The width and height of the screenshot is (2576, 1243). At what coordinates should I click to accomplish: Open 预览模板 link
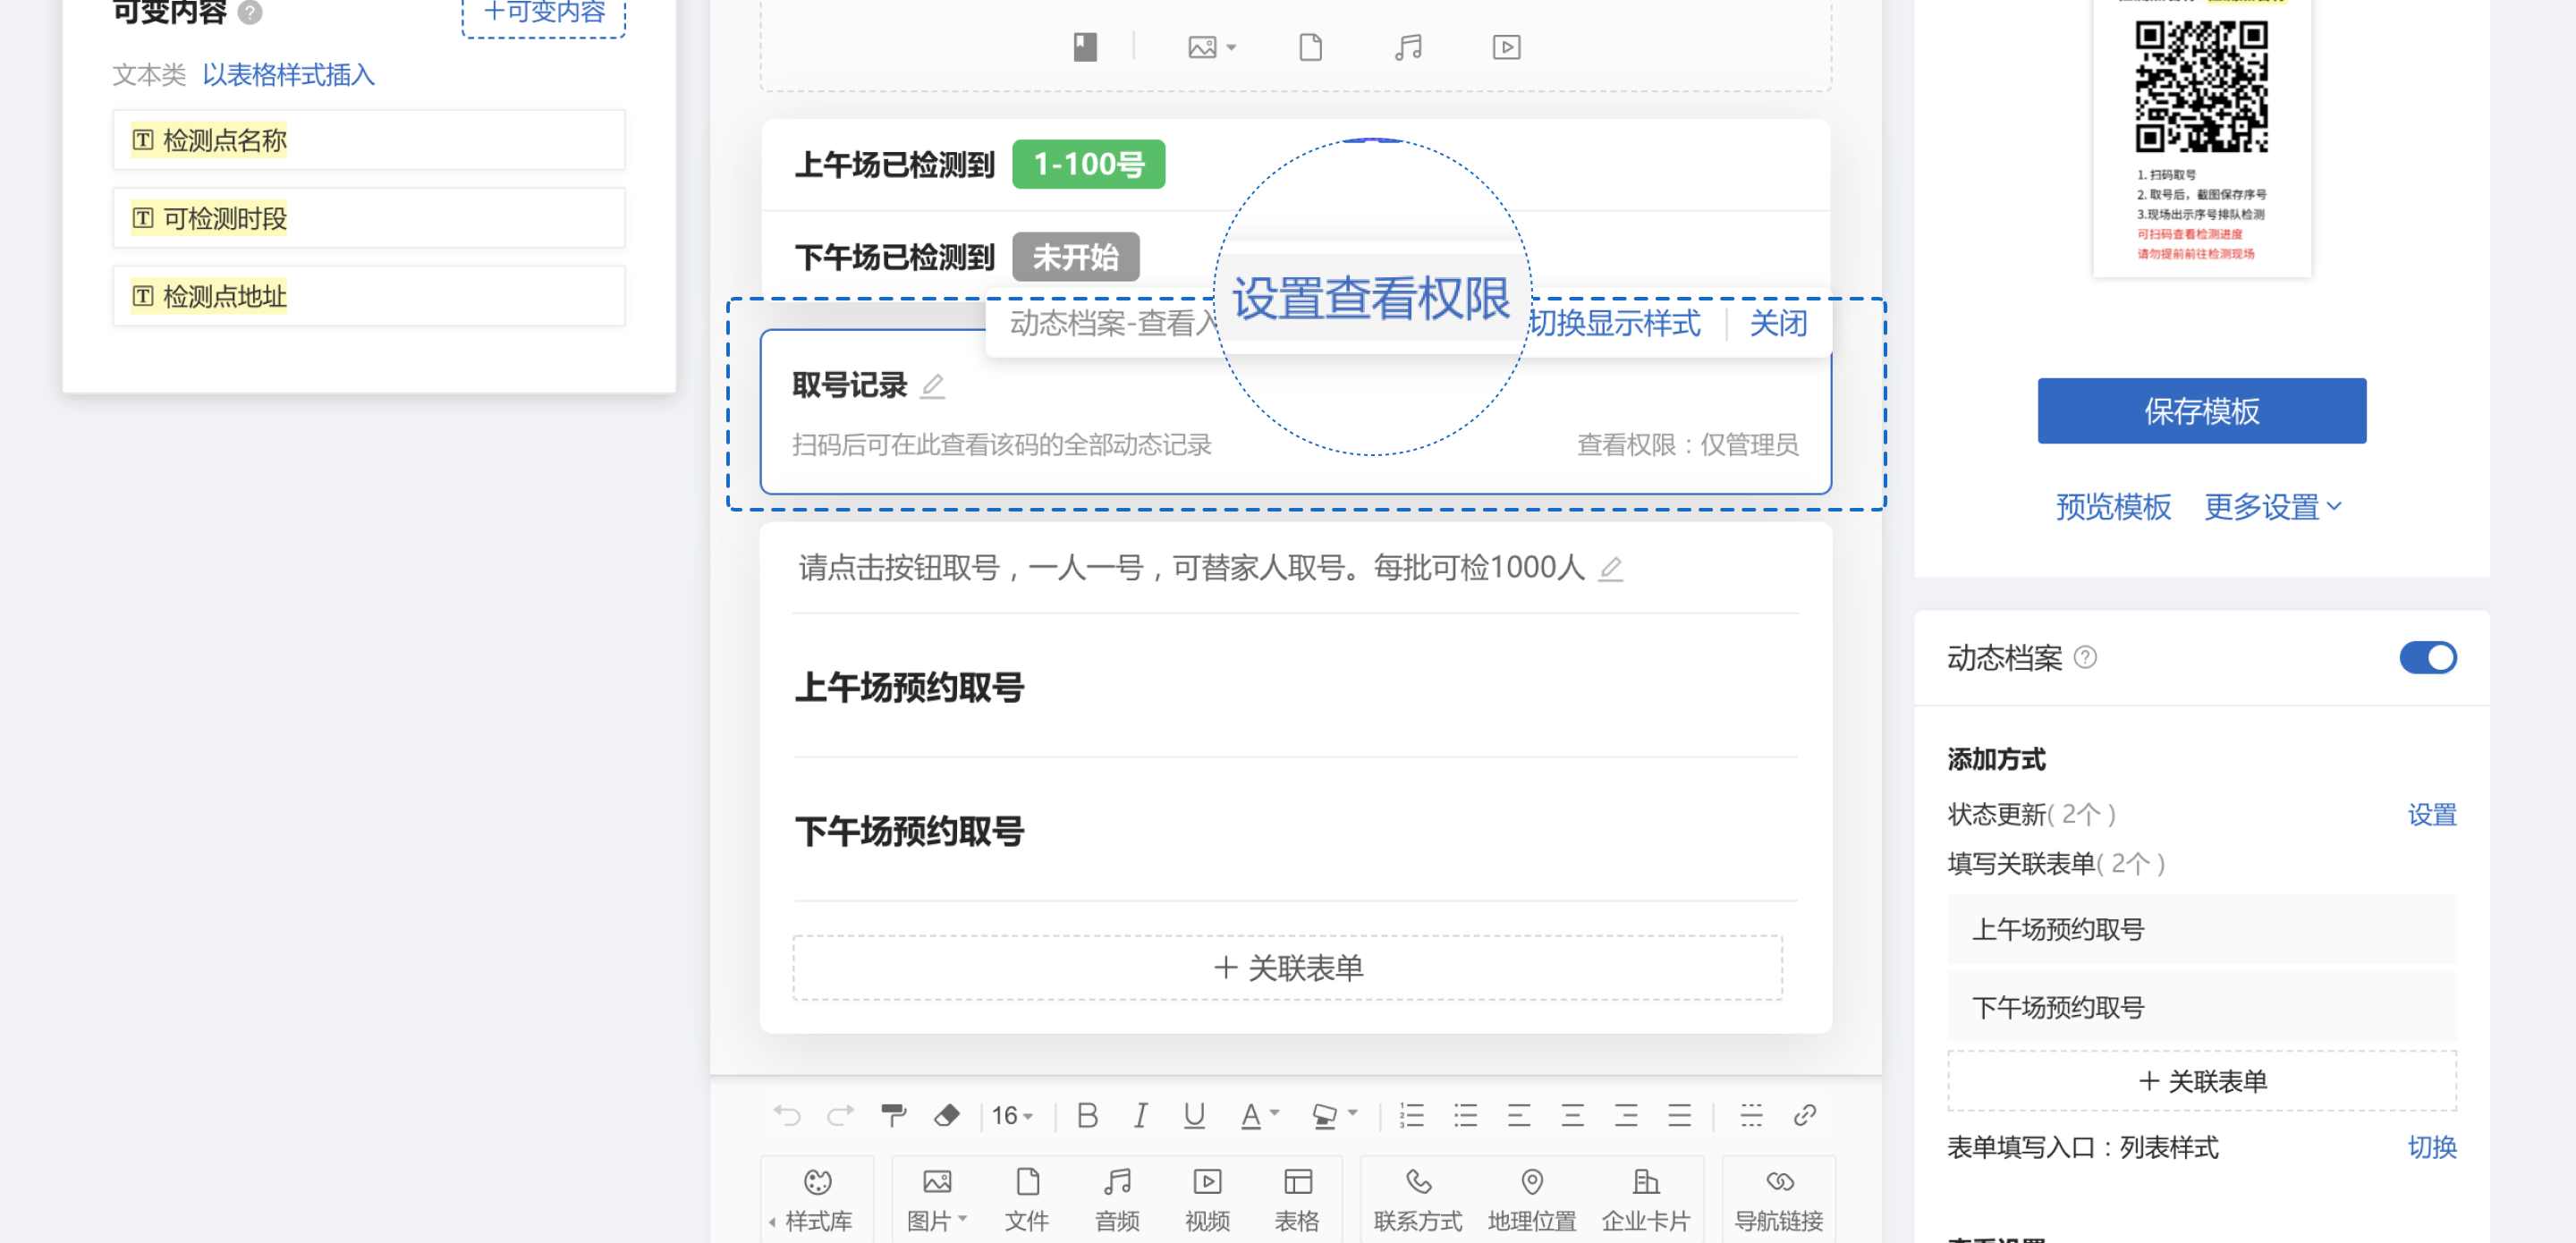(x=2112, y=507)
